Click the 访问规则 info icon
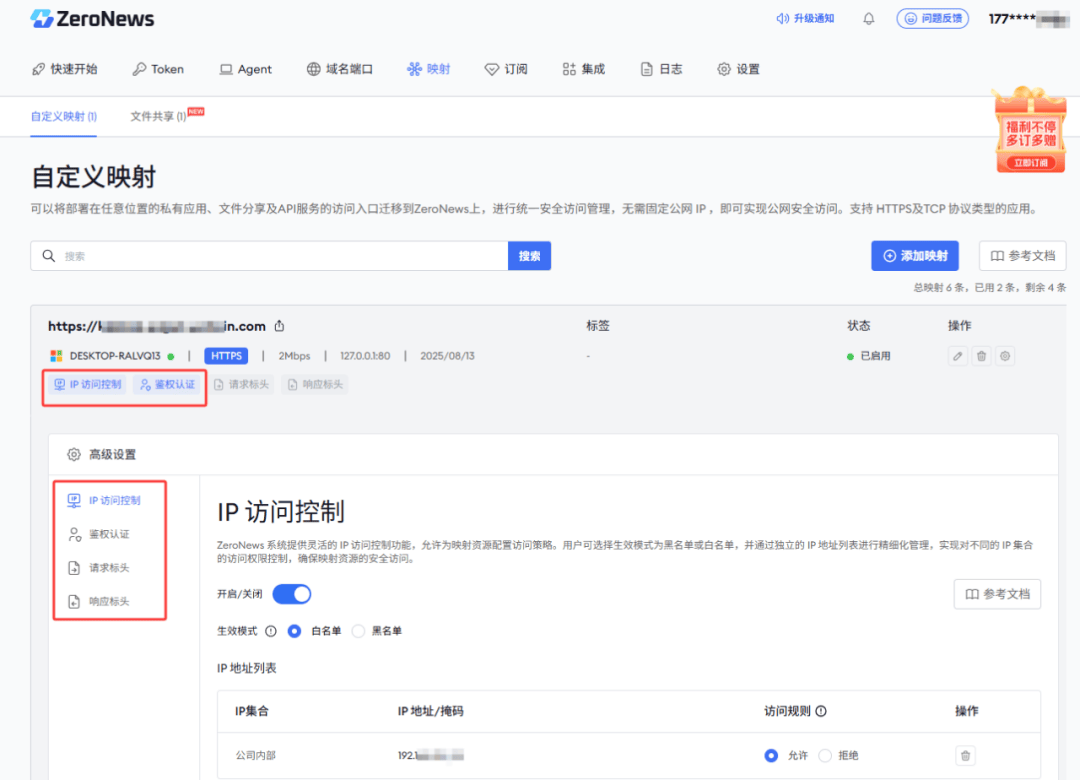Viewport: 1080px width, 780px height. tap(821, 711)
